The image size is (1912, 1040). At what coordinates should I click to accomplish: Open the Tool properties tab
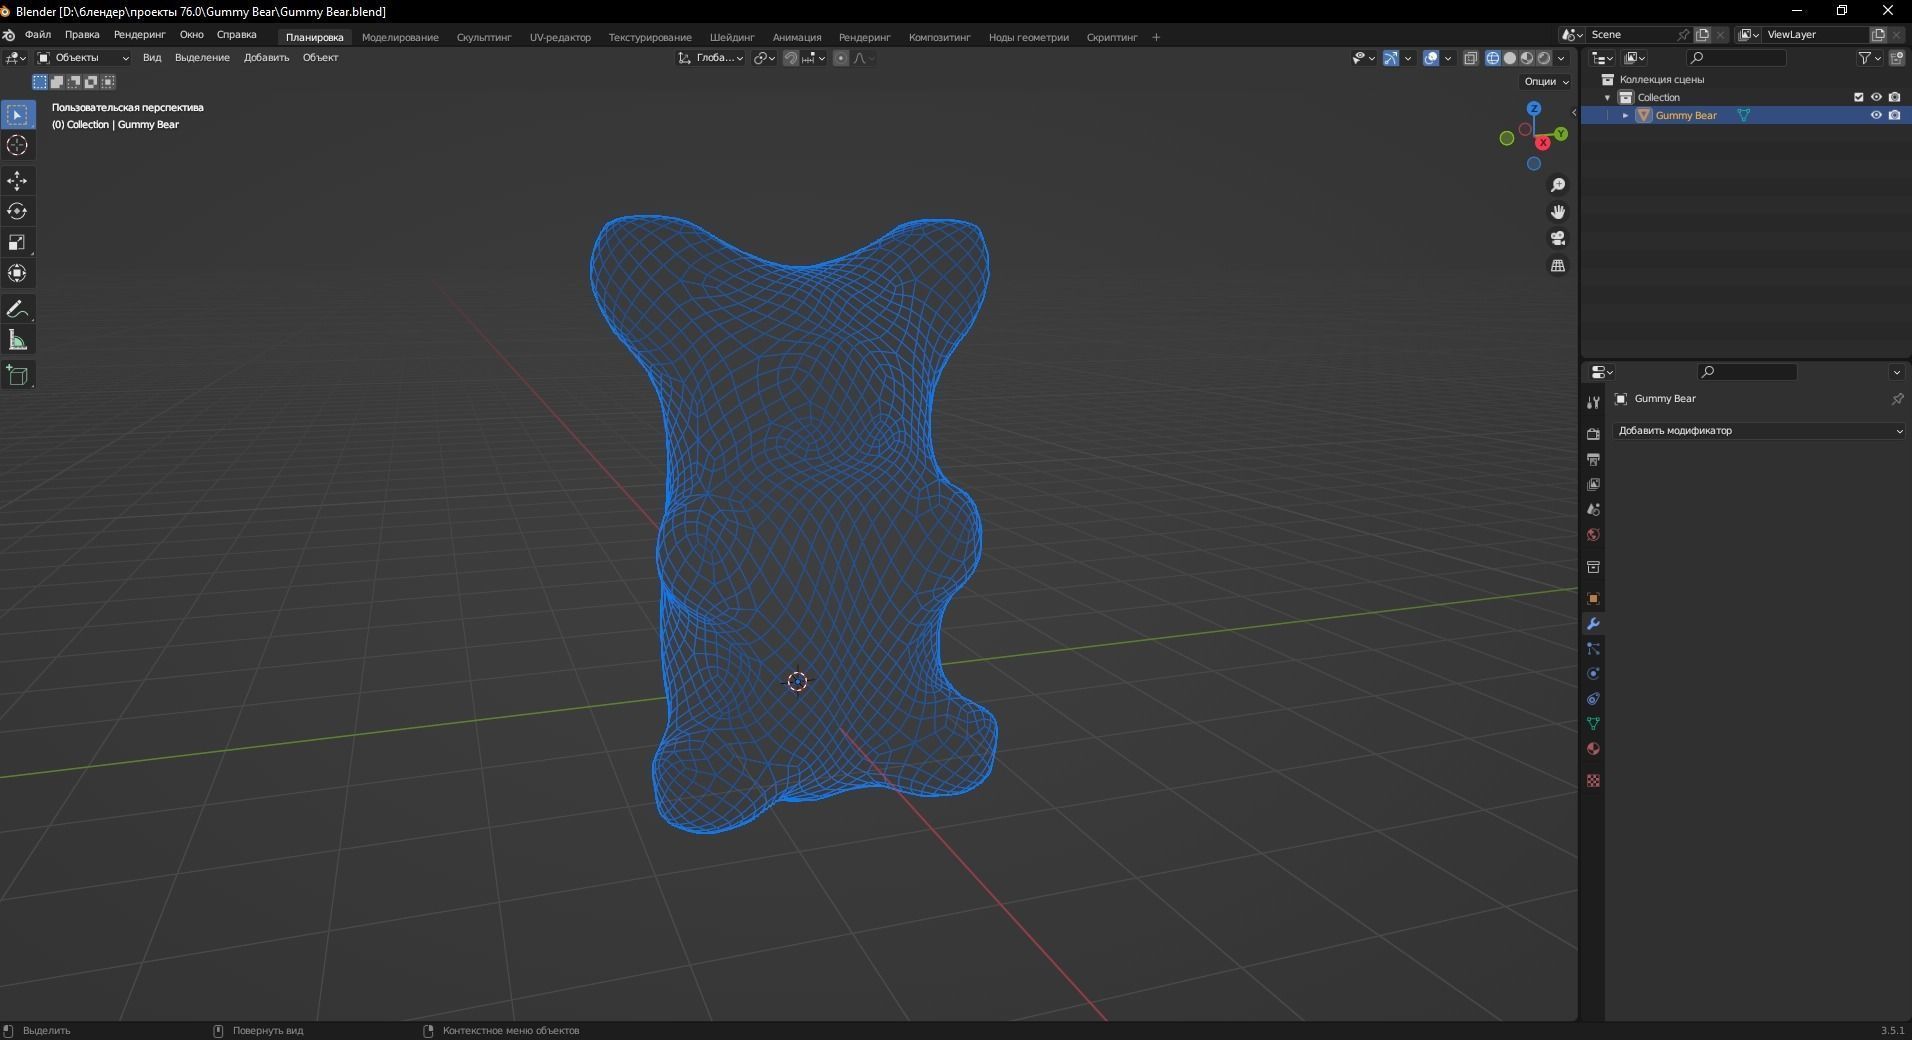(x=1593, y=402)
